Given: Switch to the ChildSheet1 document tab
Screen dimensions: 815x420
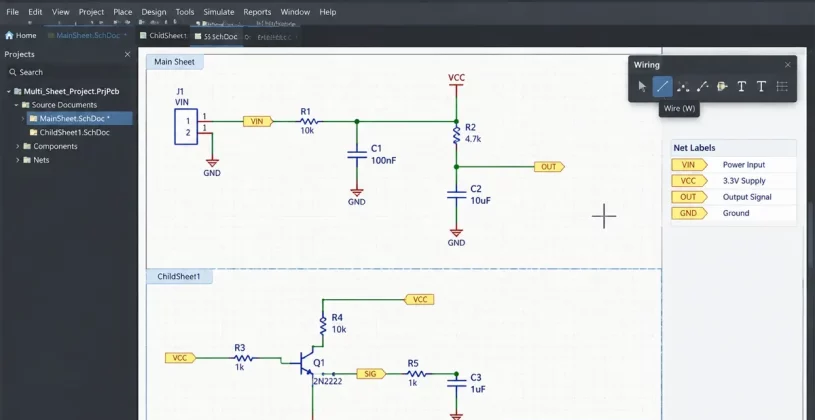Looking at the screenshot, I should click(163, 36).
